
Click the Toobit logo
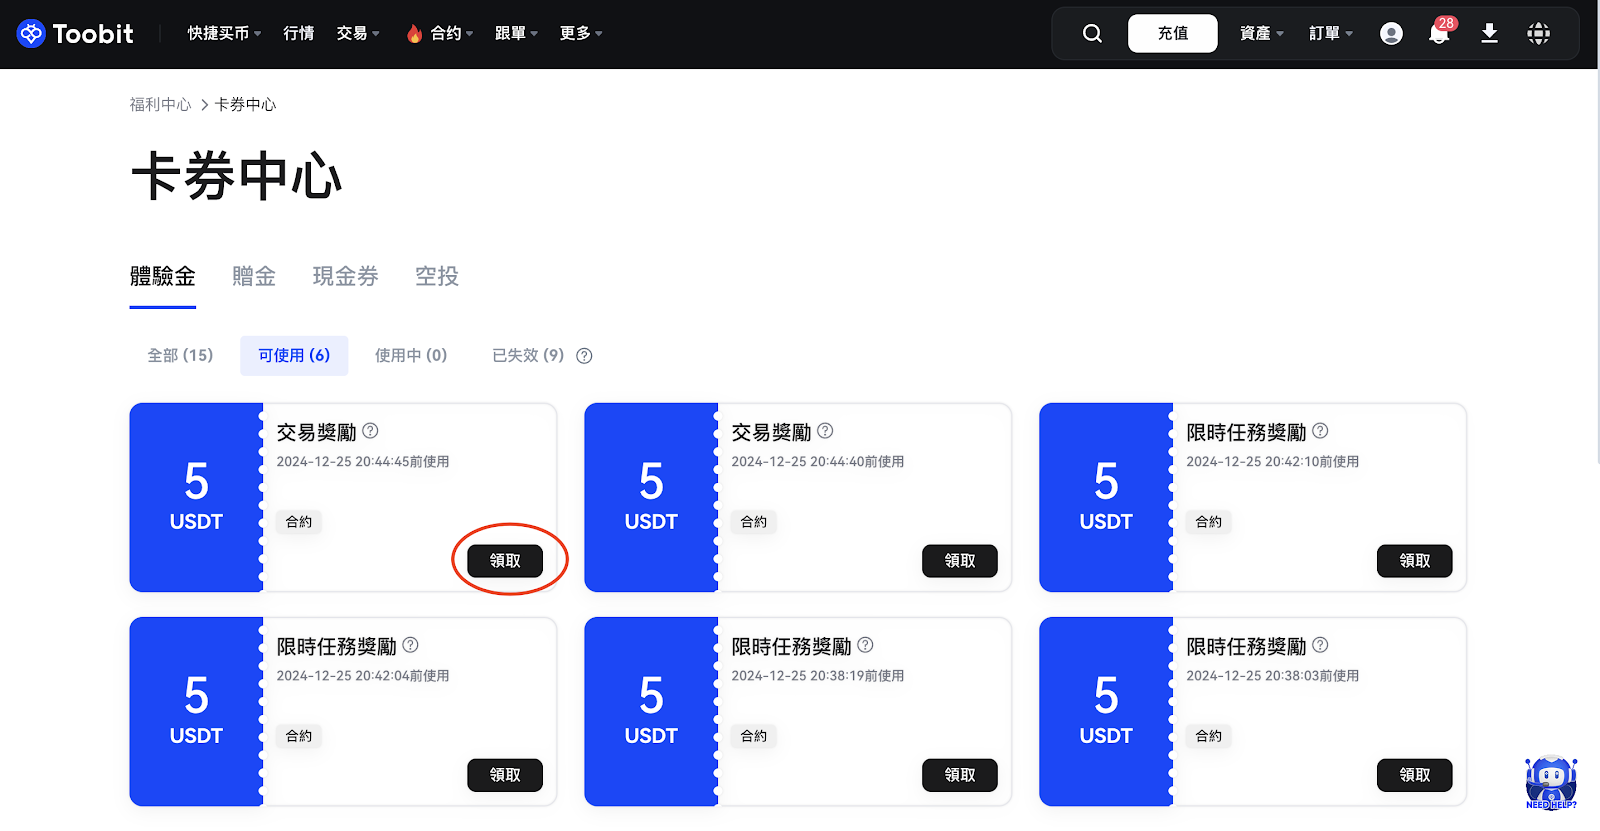(75, 34)
